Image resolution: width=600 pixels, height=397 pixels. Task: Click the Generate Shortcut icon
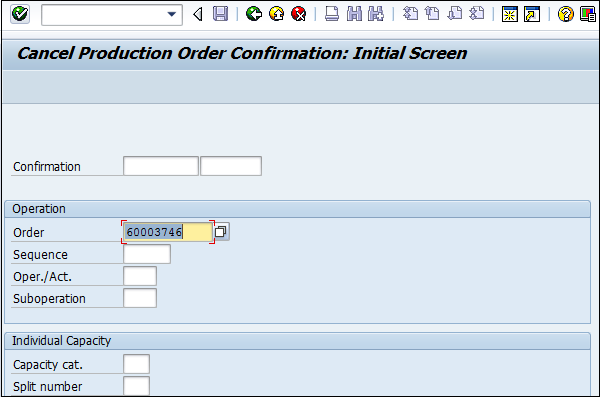click(x=532, y=14)
